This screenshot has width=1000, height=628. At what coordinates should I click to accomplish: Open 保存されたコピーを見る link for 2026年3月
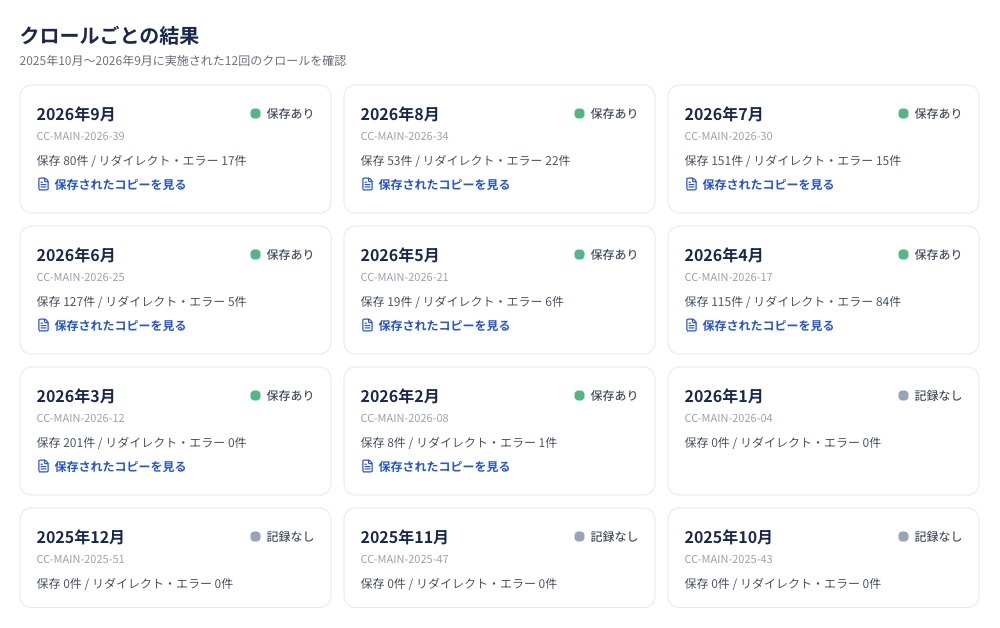112,466
